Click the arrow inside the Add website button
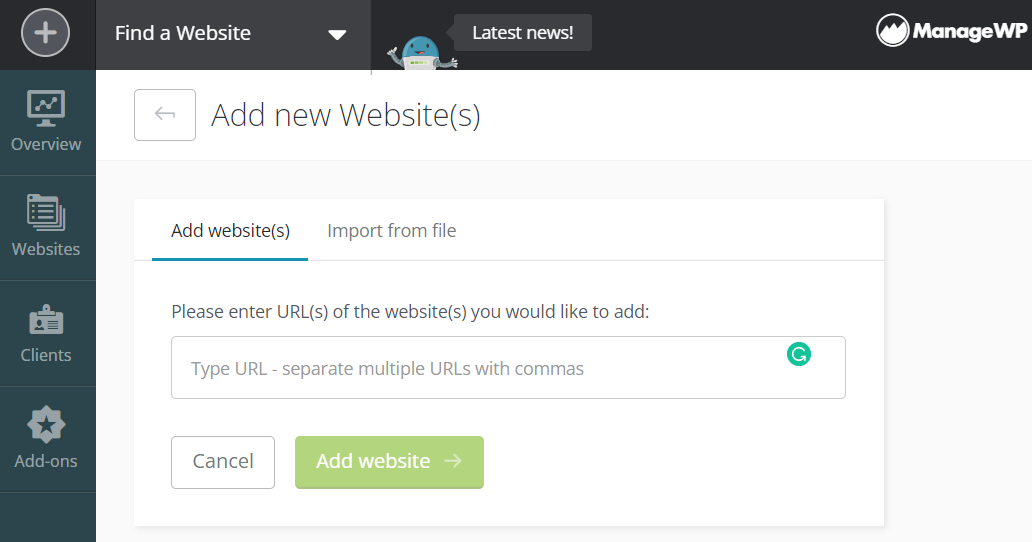The image size is (1032, 542). click(453, 461)
